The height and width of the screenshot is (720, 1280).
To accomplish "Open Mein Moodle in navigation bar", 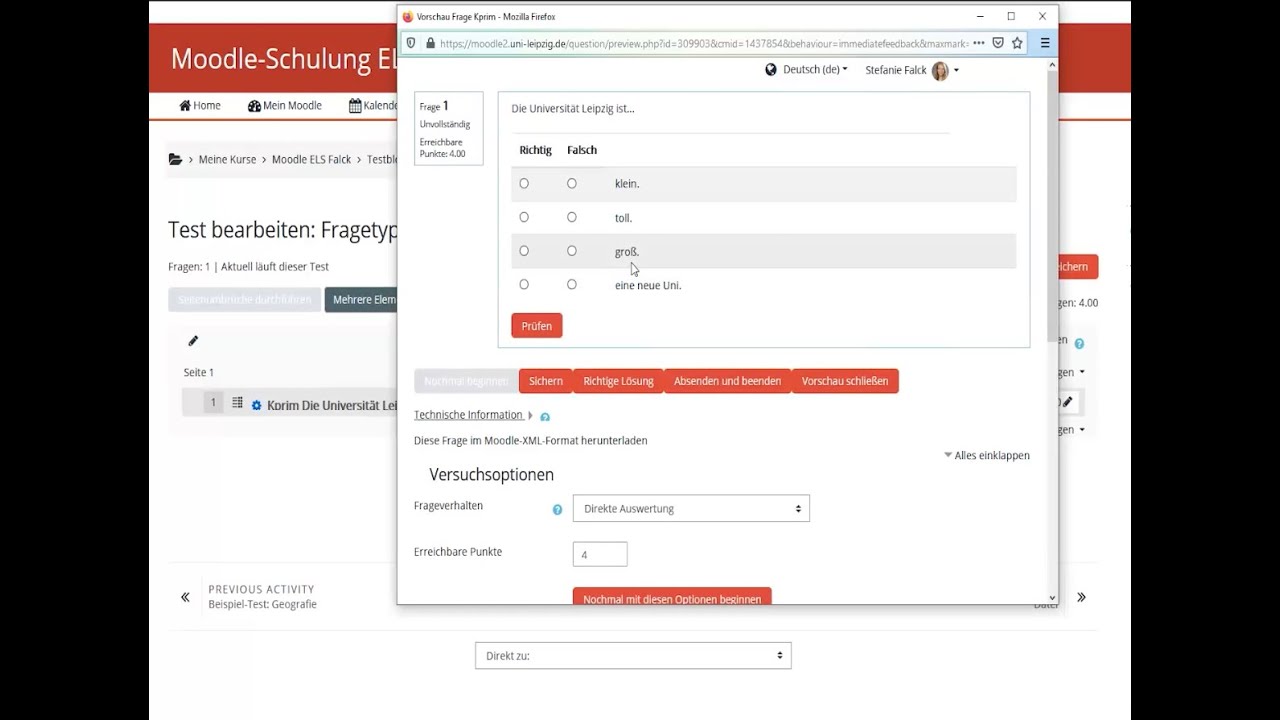I will pyautogui.click(x=285, y=106).
